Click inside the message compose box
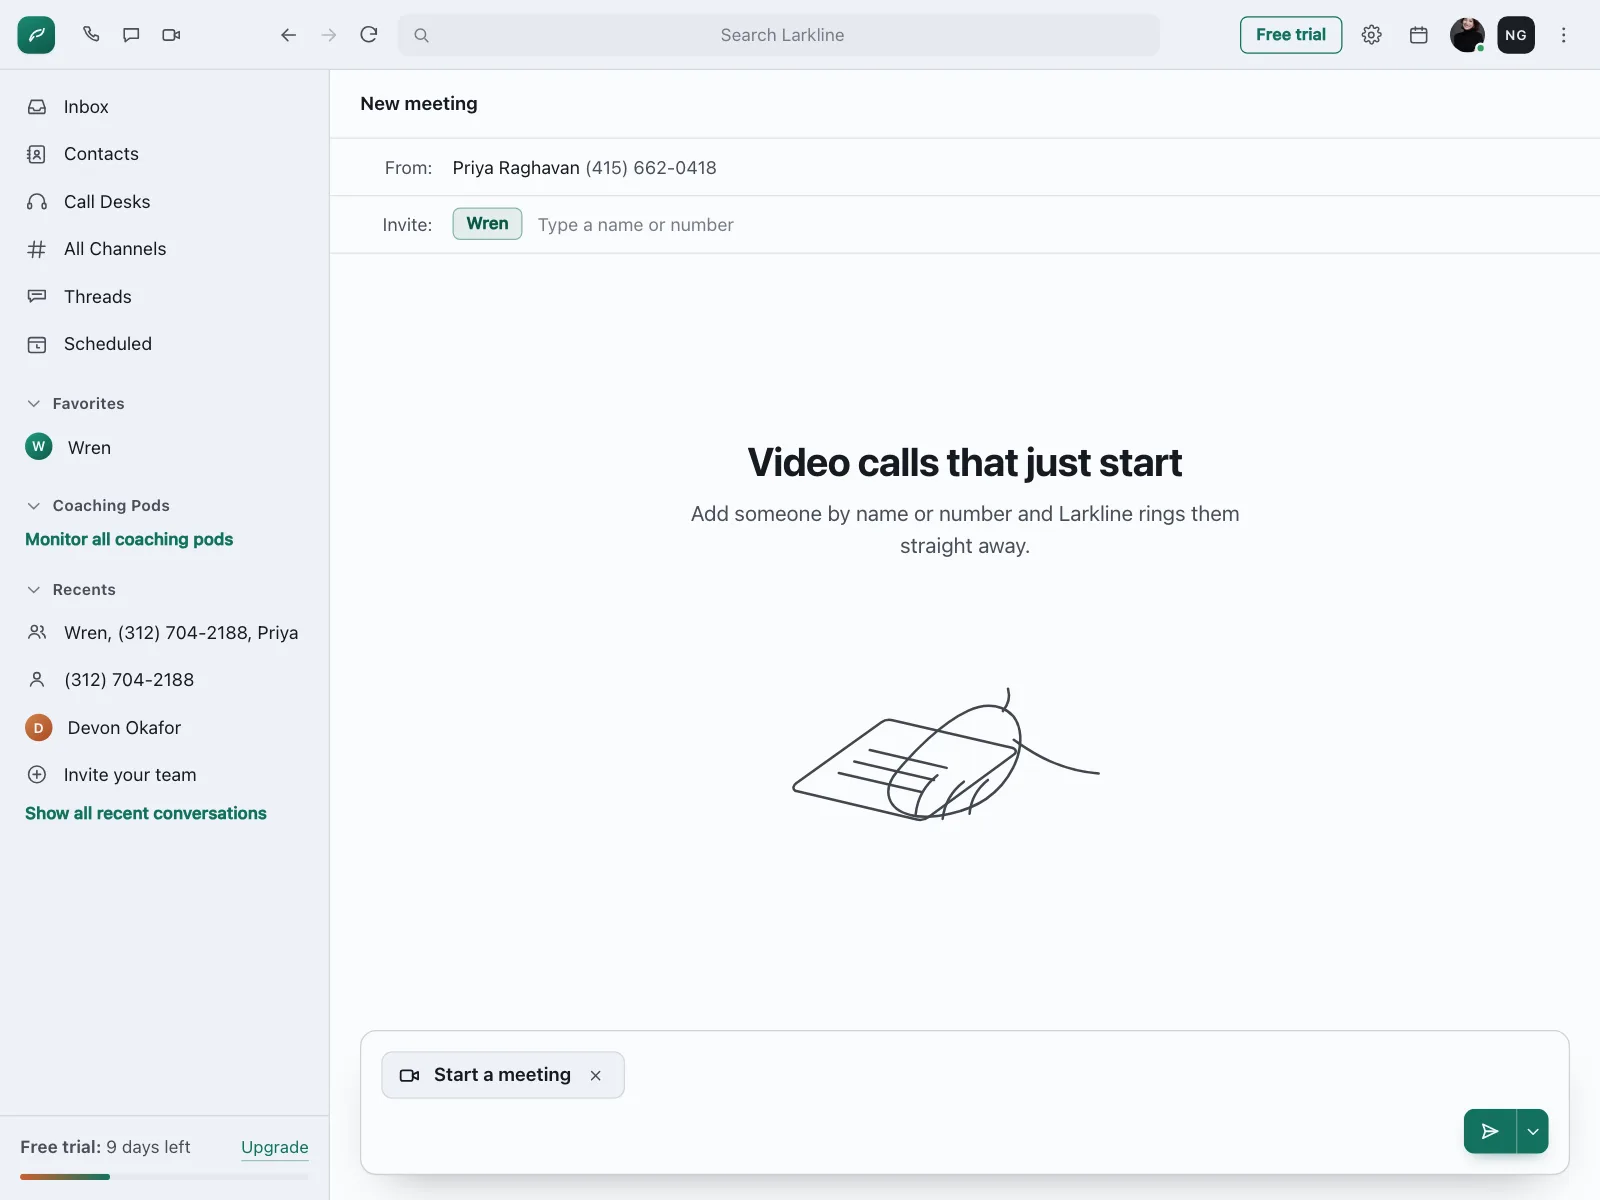 pyautogui.click(x=965, y=1102)
